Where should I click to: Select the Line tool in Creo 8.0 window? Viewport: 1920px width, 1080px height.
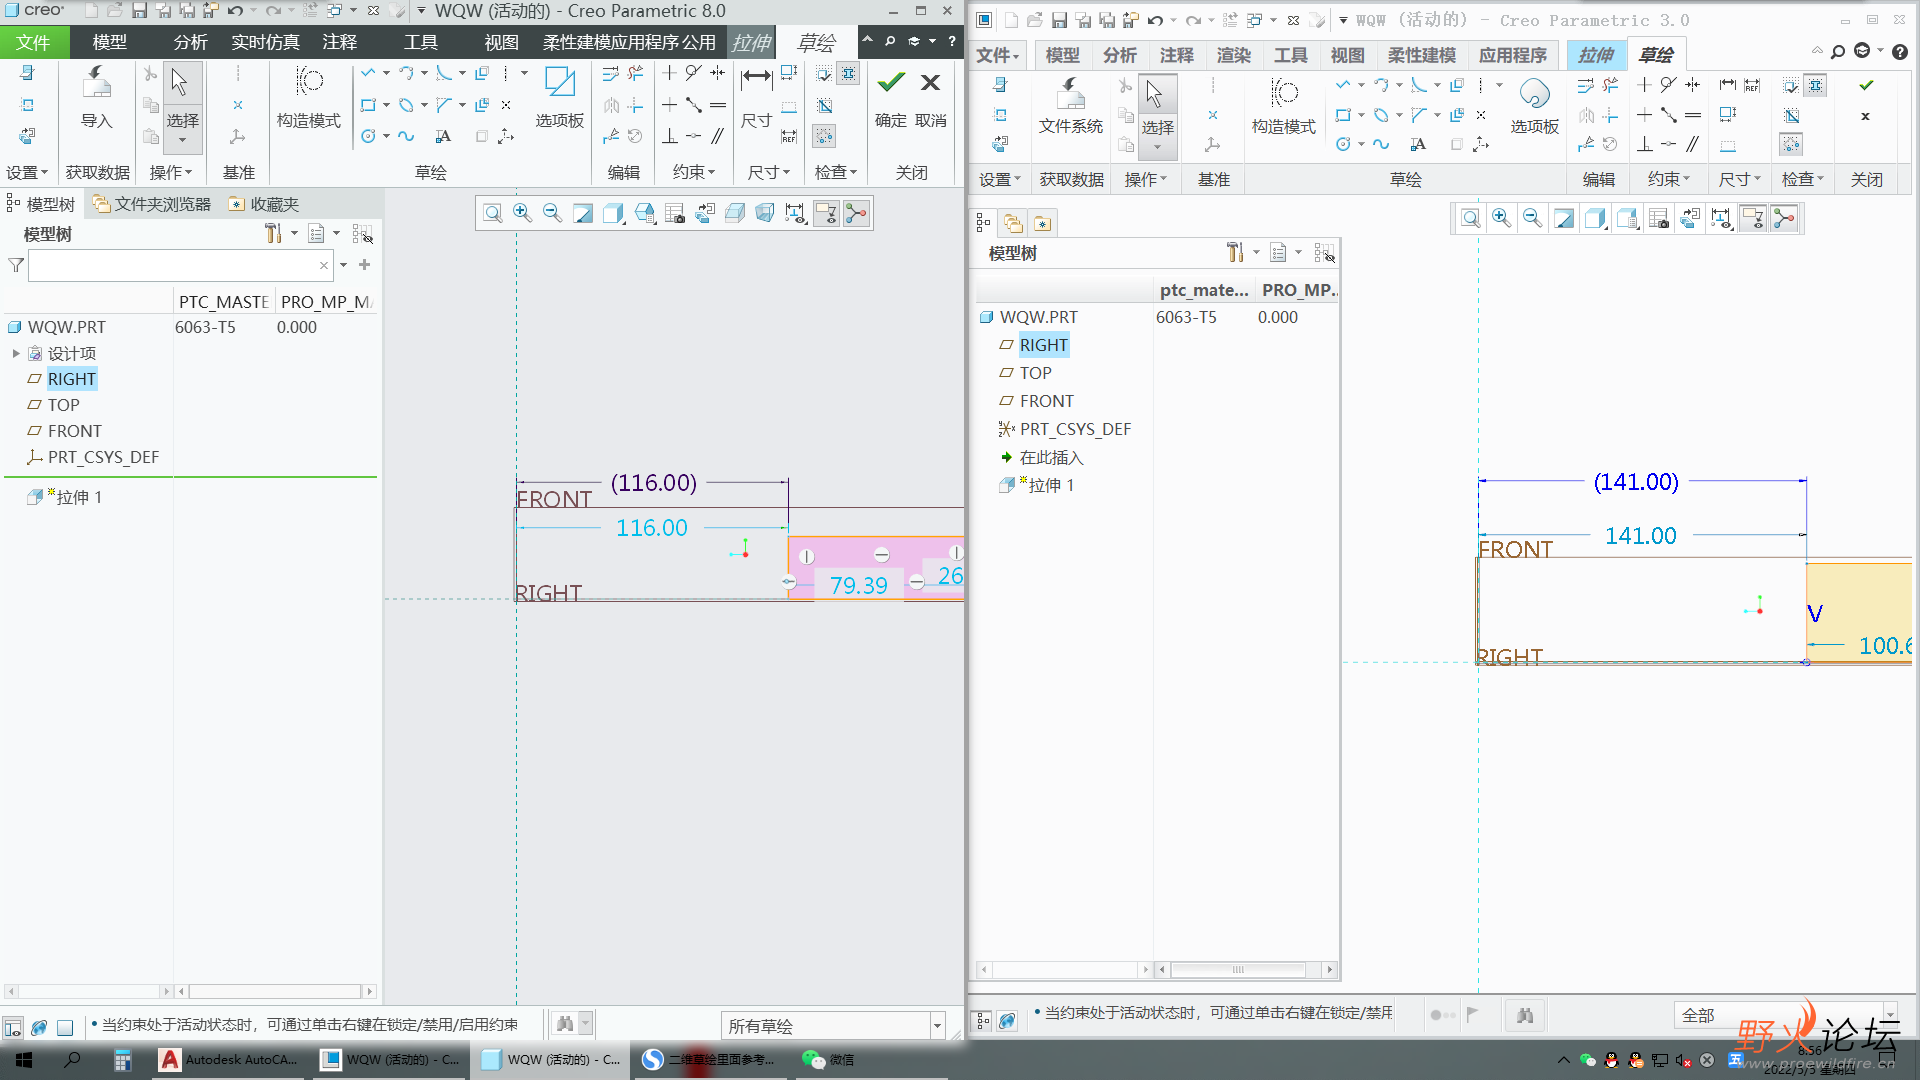(x=368, y=73)
